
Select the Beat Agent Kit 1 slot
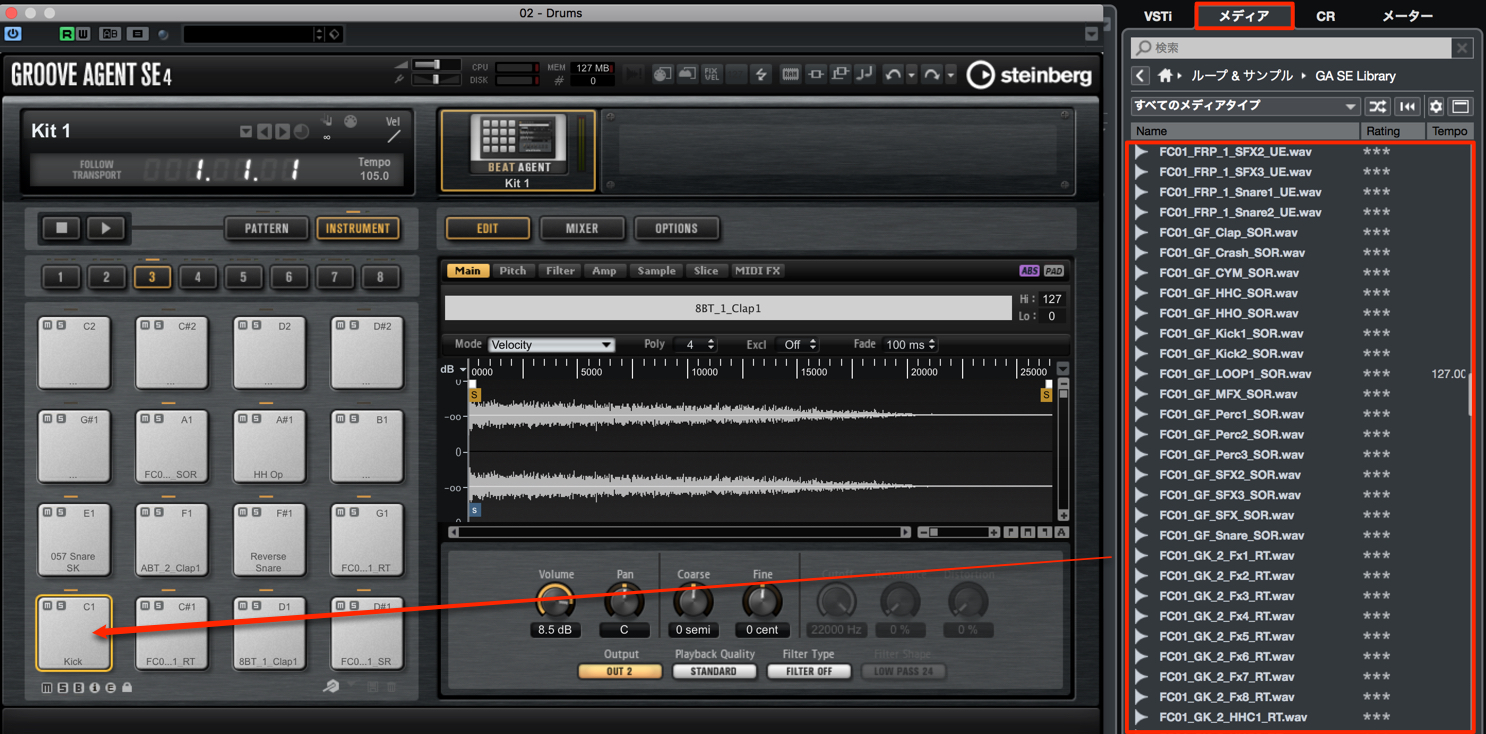point(517,150)
